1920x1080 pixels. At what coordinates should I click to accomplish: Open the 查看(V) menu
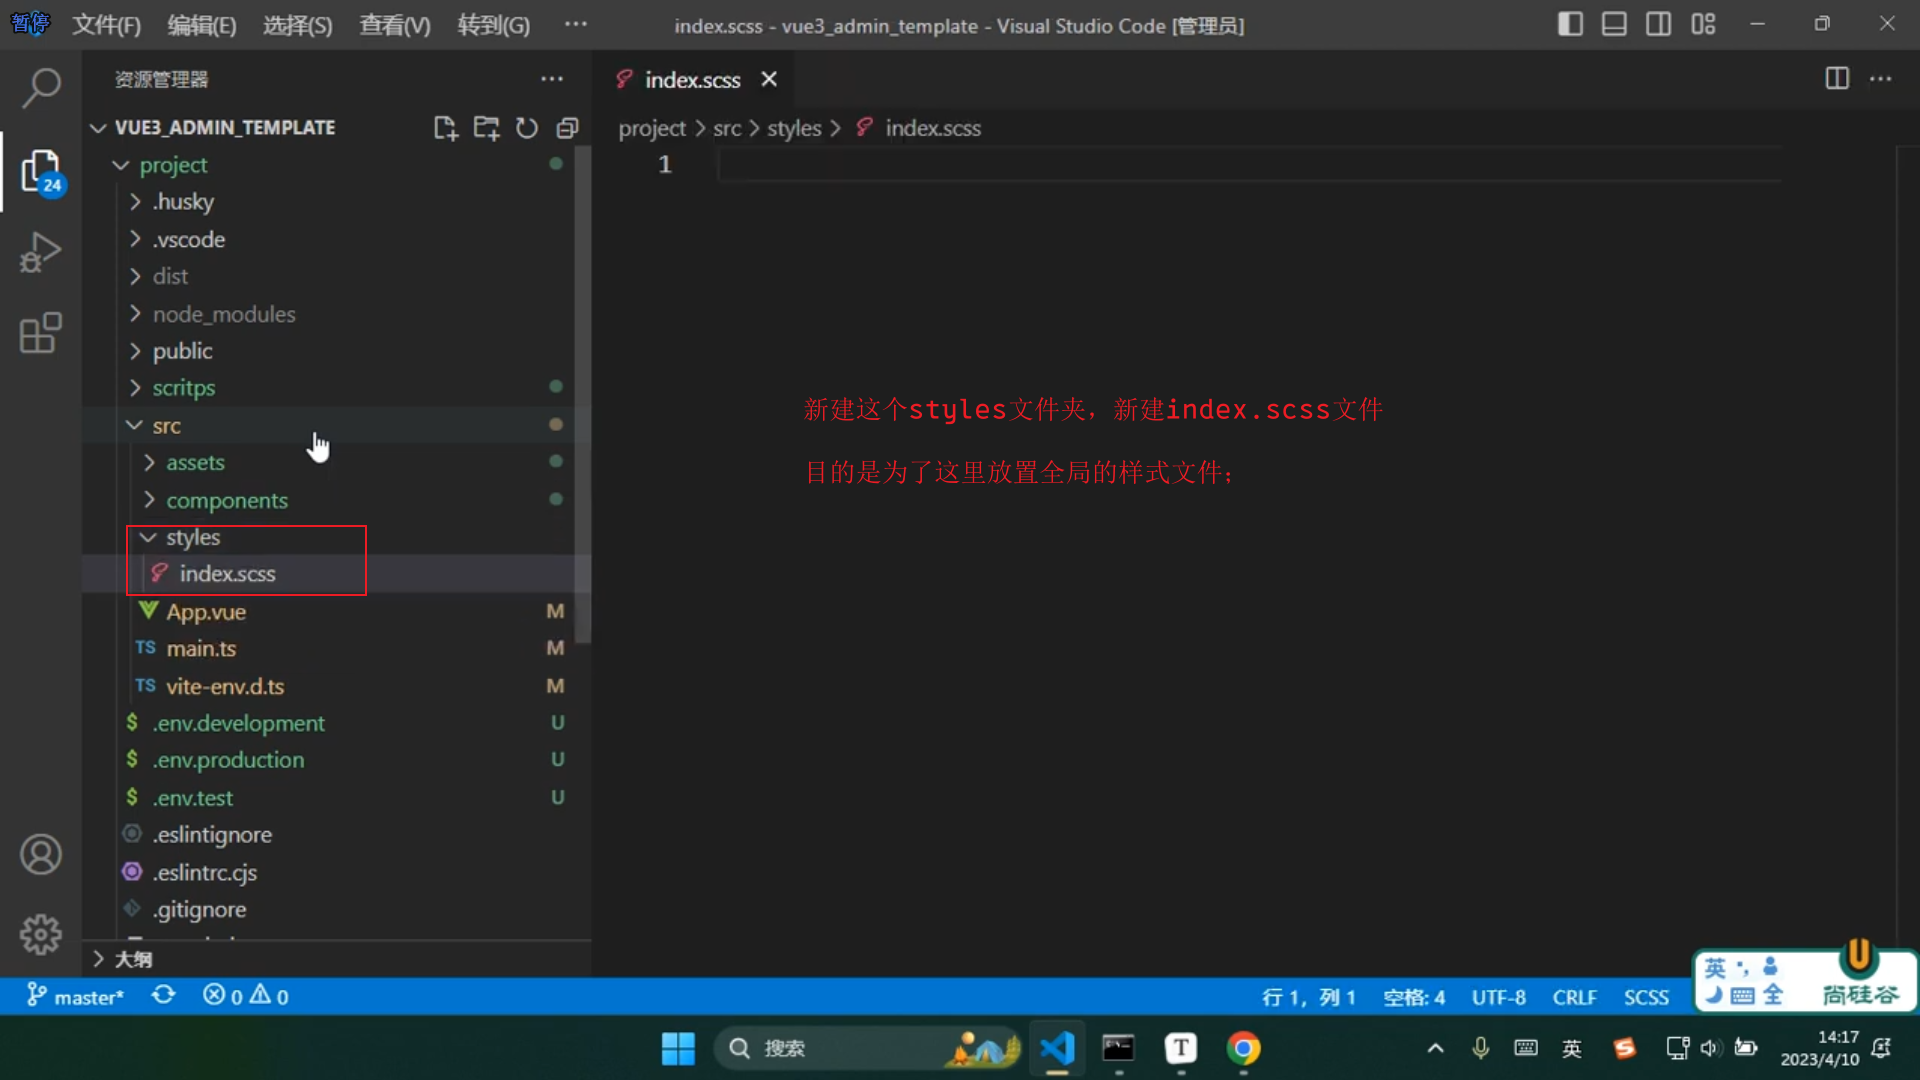[395, 25]
